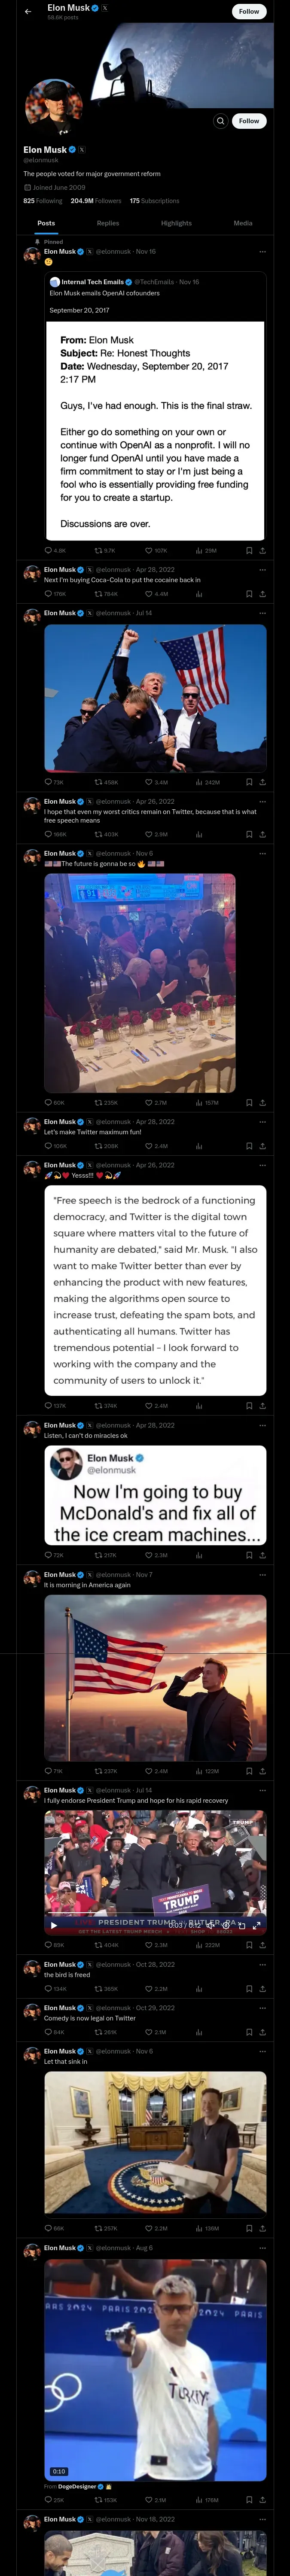Screen dimensions: 290x2576
Task: Open the 204.9M Followers link
Action: [96, 201]
